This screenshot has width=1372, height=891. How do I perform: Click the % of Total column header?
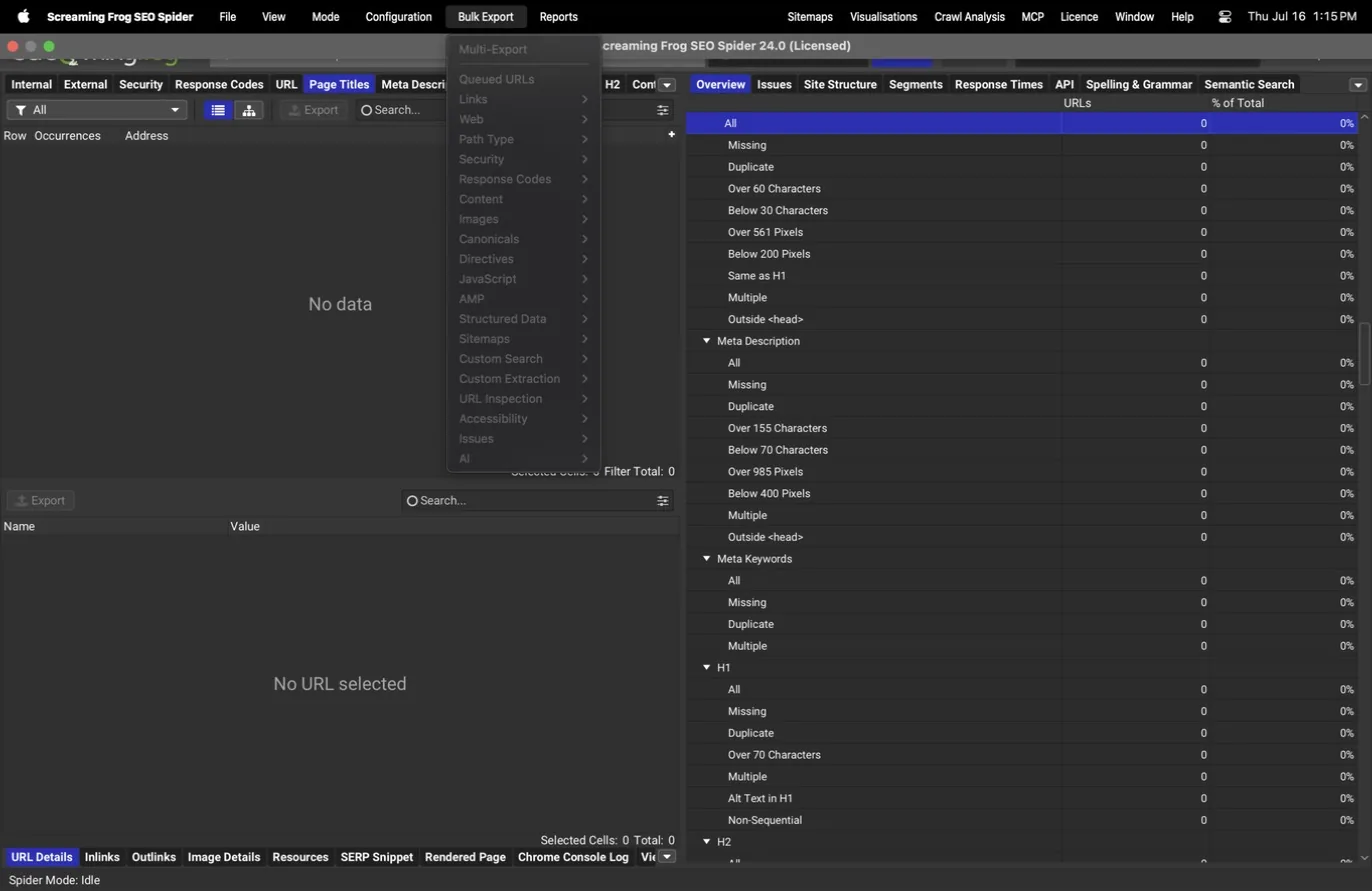tap(1238, 103)
